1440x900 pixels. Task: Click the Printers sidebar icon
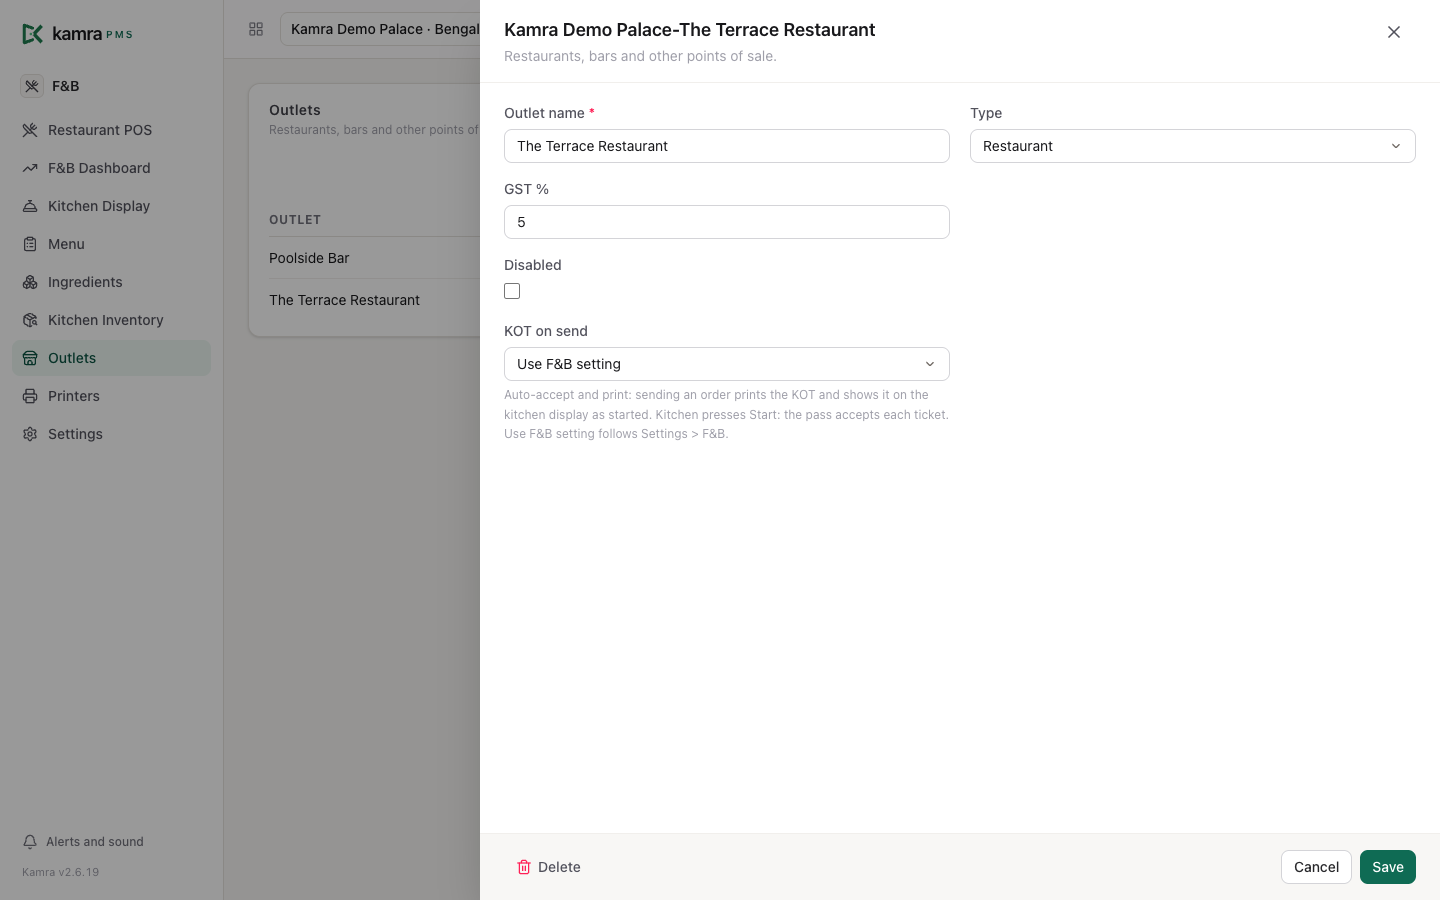point(30,396)
